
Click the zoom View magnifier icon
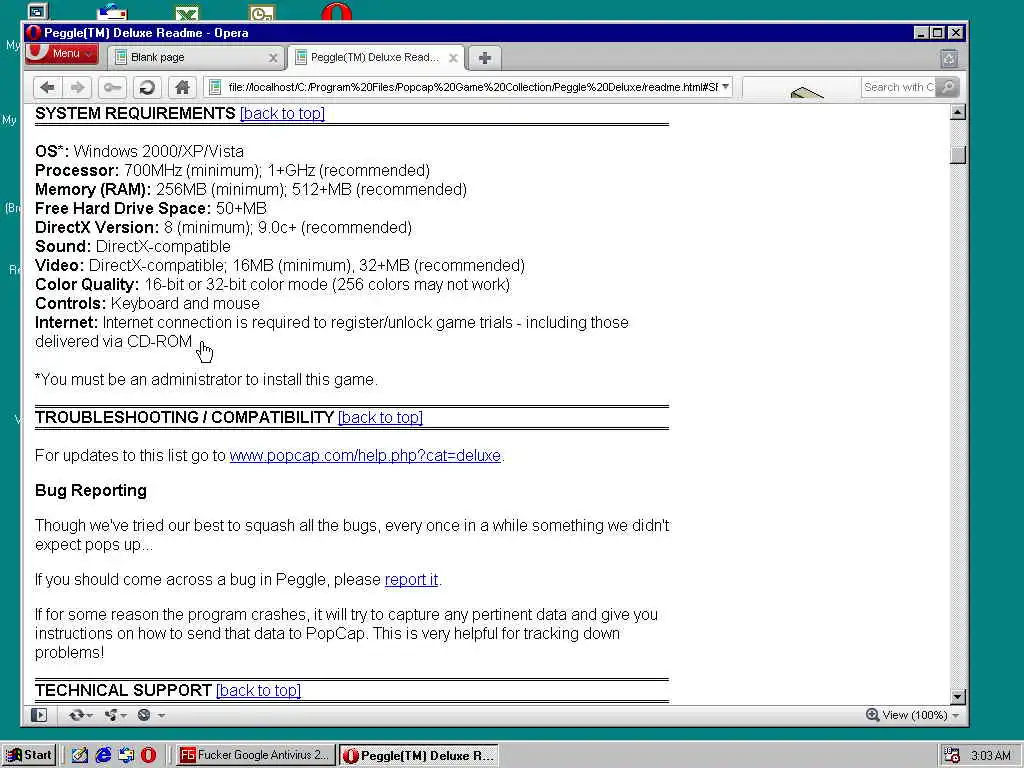872,715
